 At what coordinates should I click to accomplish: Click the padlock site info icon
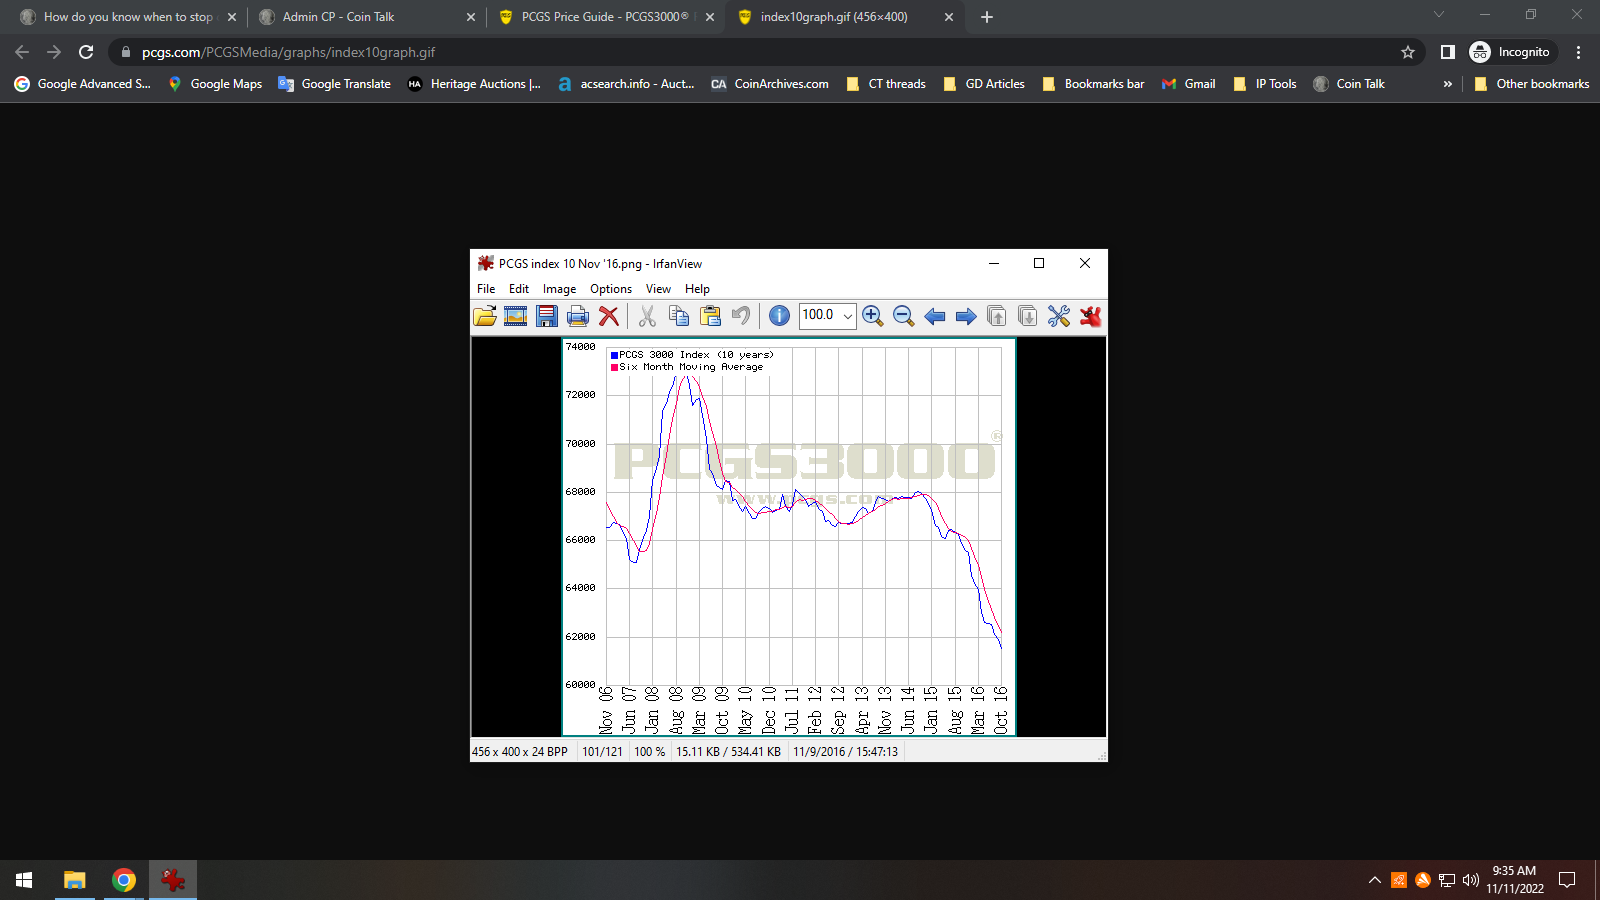125,52
